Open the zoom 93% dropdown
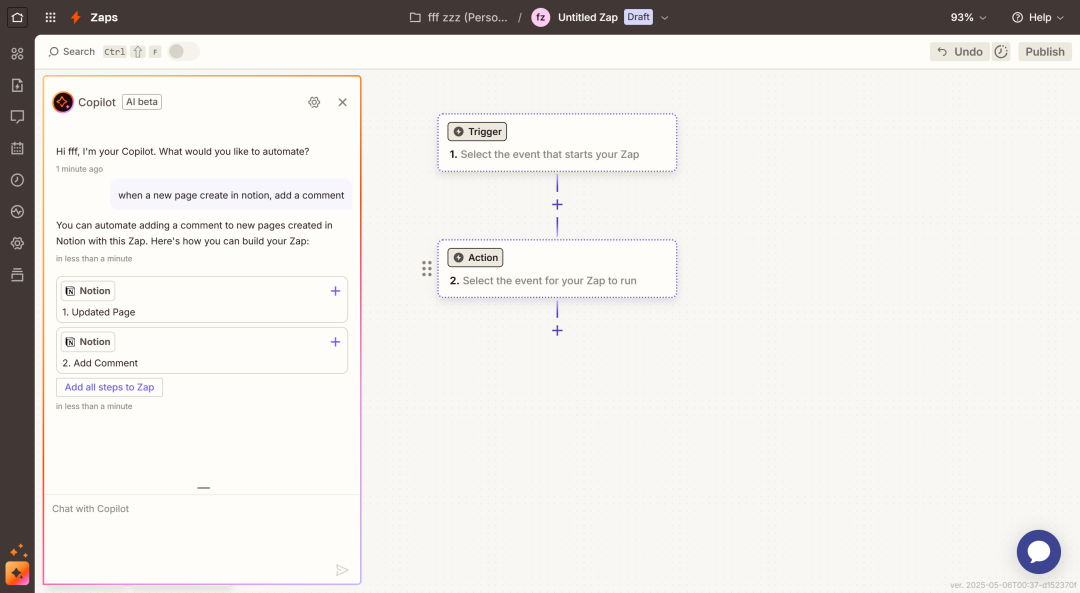Image resolution: width=1080 pixels, height=593 pixels. click(968, 17)
